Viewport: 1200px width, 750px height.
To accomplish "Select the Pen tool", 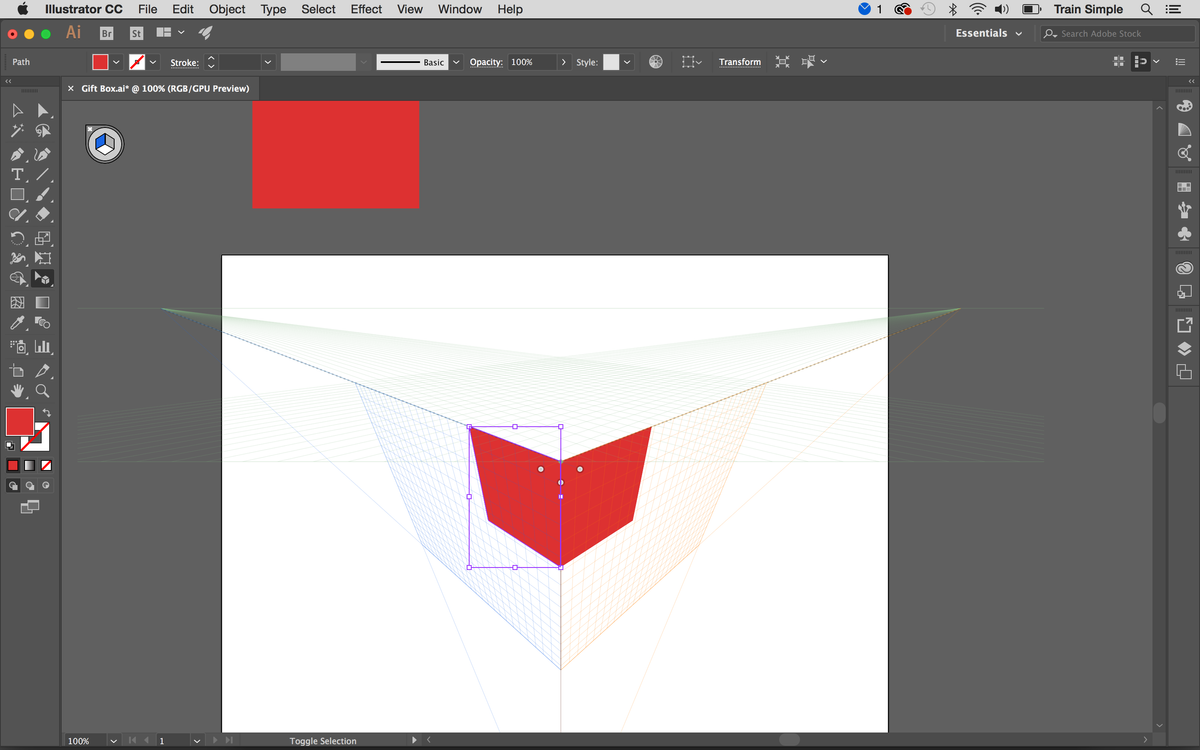I will point(16,153).
